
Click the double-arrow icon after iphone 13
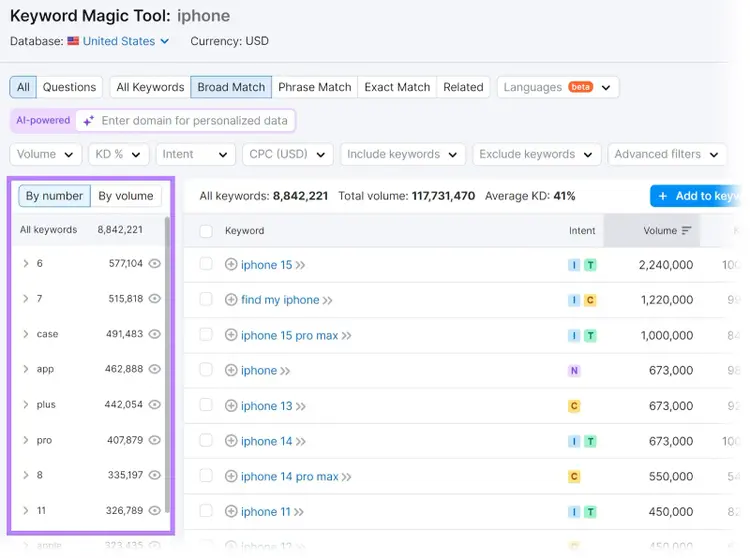(300, 406)
